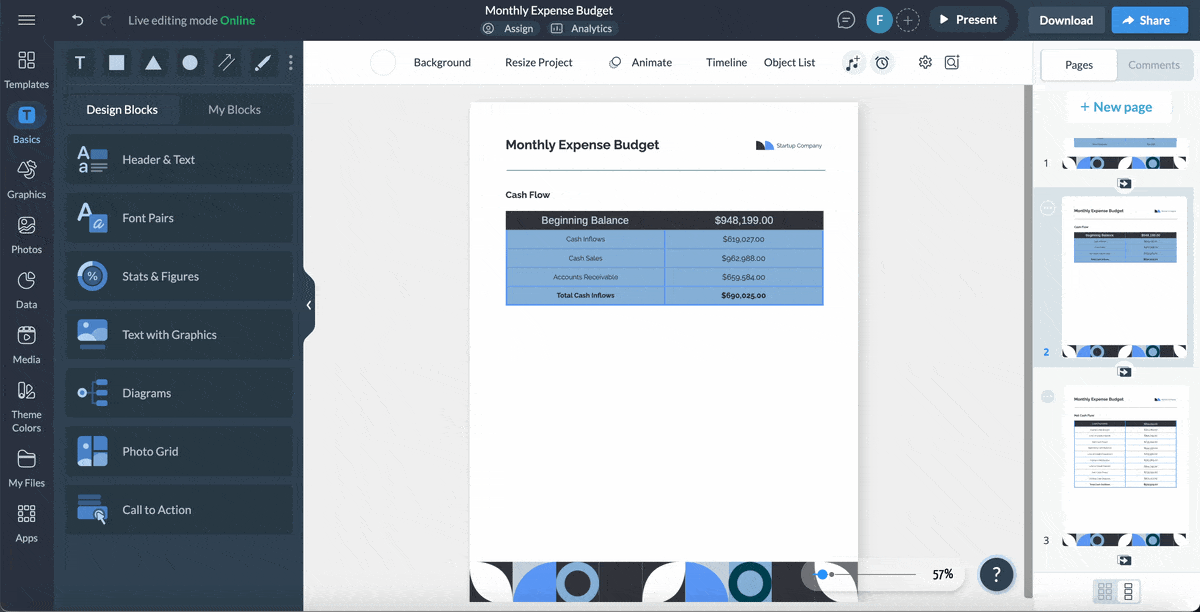Select the Draw/Brush tool
Viewport: 1200px width, 612px height.
coord(262,62)
